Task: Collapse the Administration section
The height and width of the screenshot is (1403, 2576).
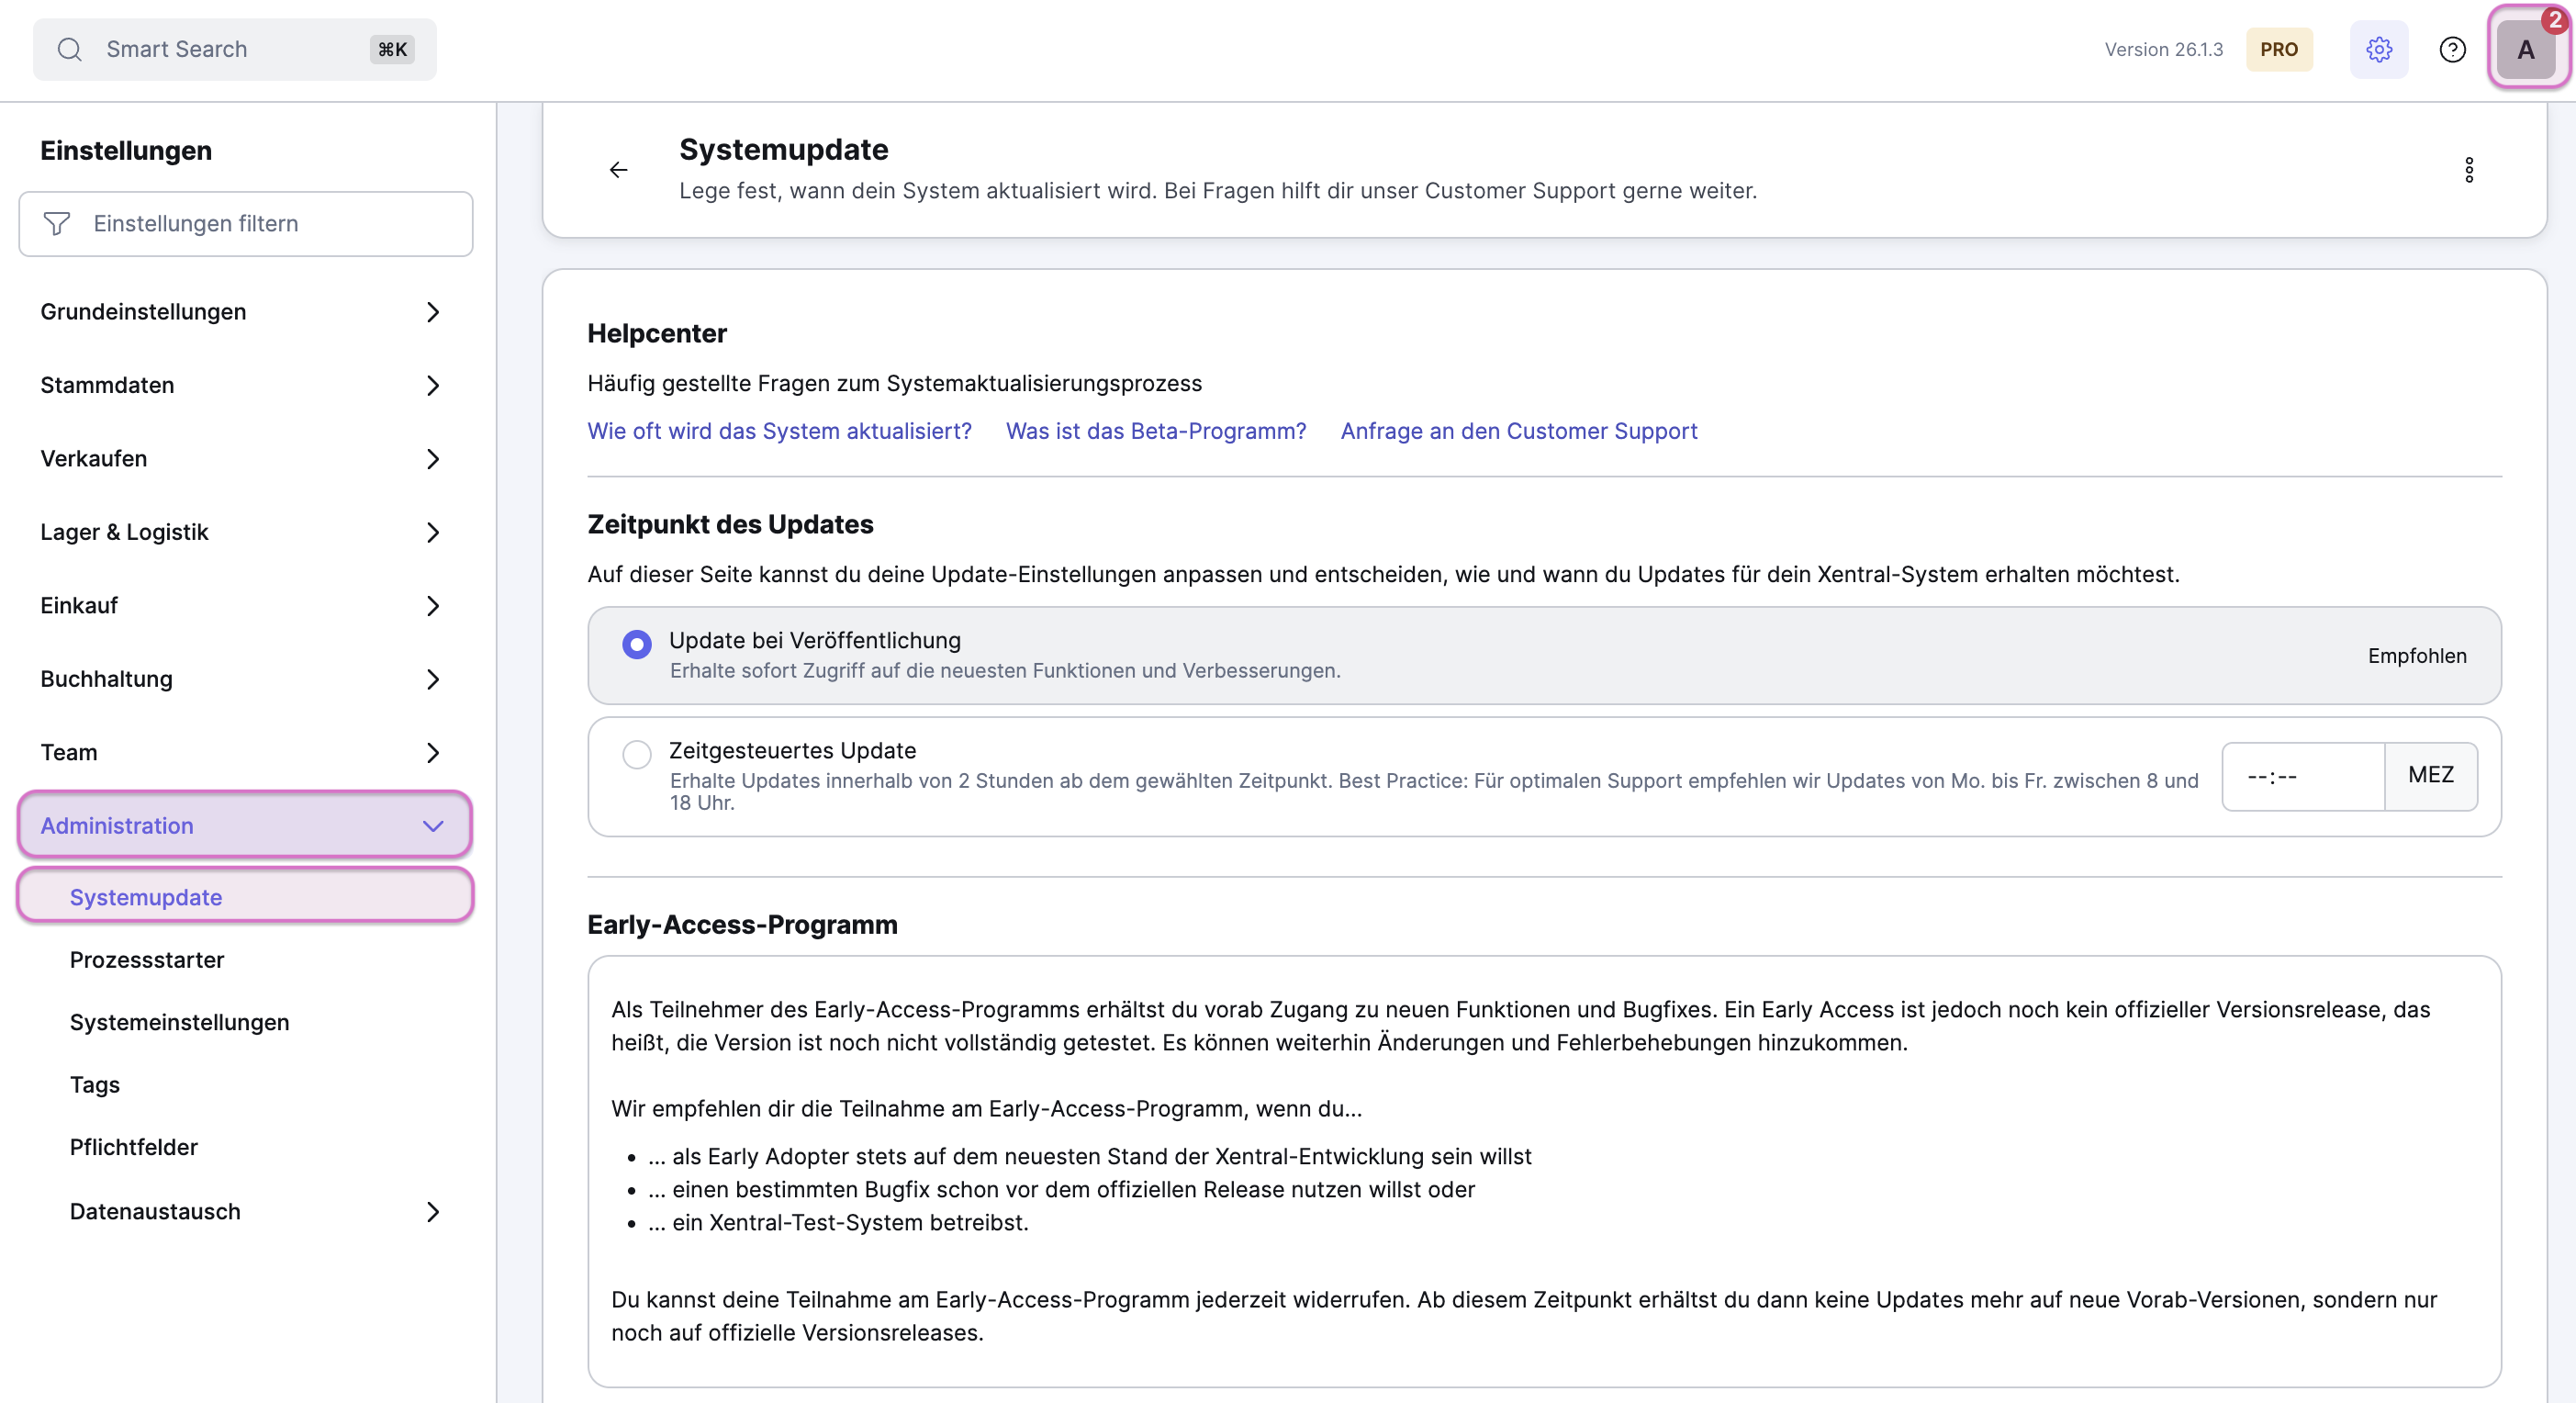Action: pos(432,826)
